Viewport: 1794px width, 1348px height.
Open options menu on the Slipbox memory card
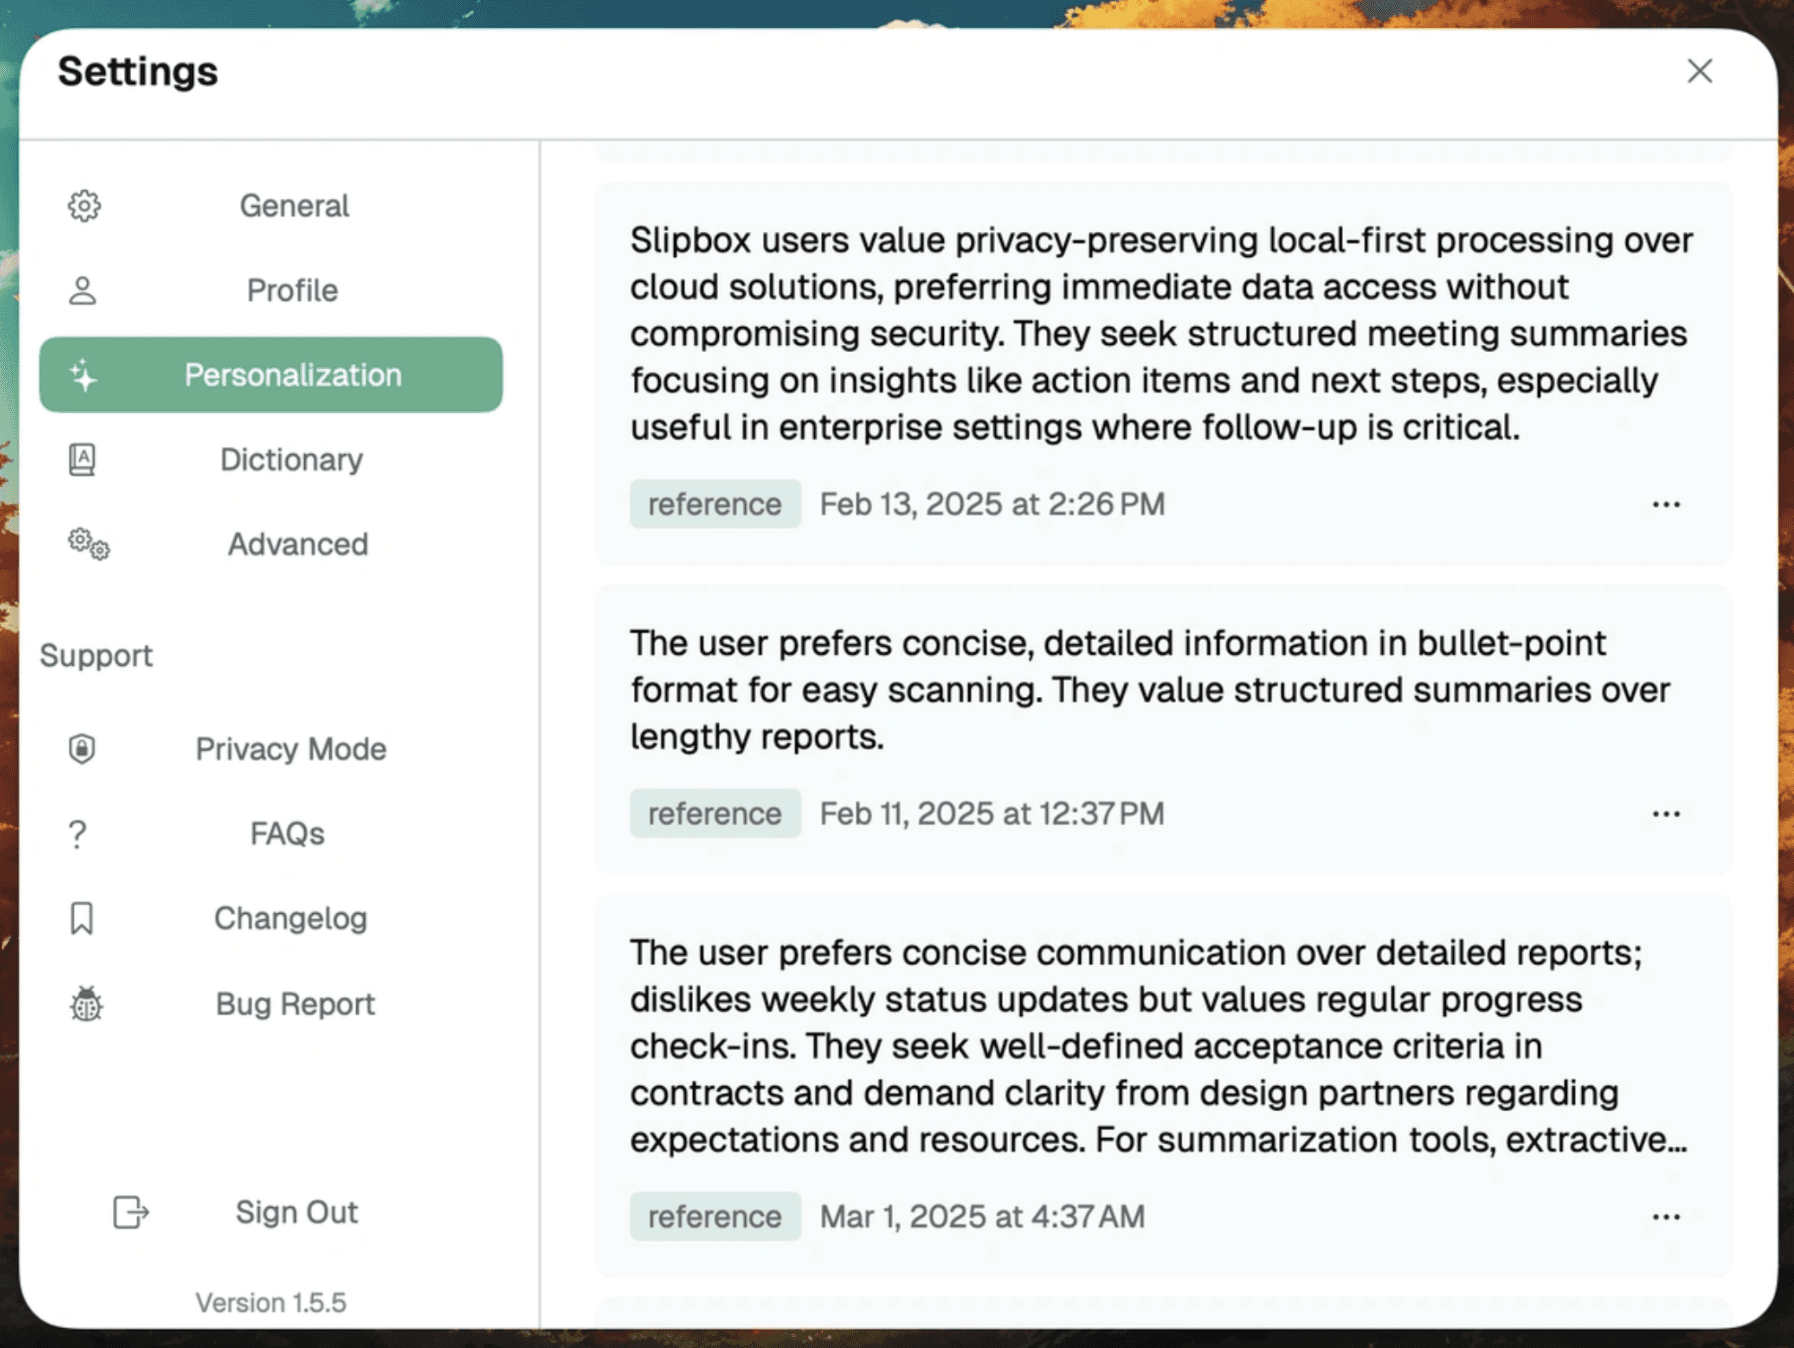pos(1665,504)
